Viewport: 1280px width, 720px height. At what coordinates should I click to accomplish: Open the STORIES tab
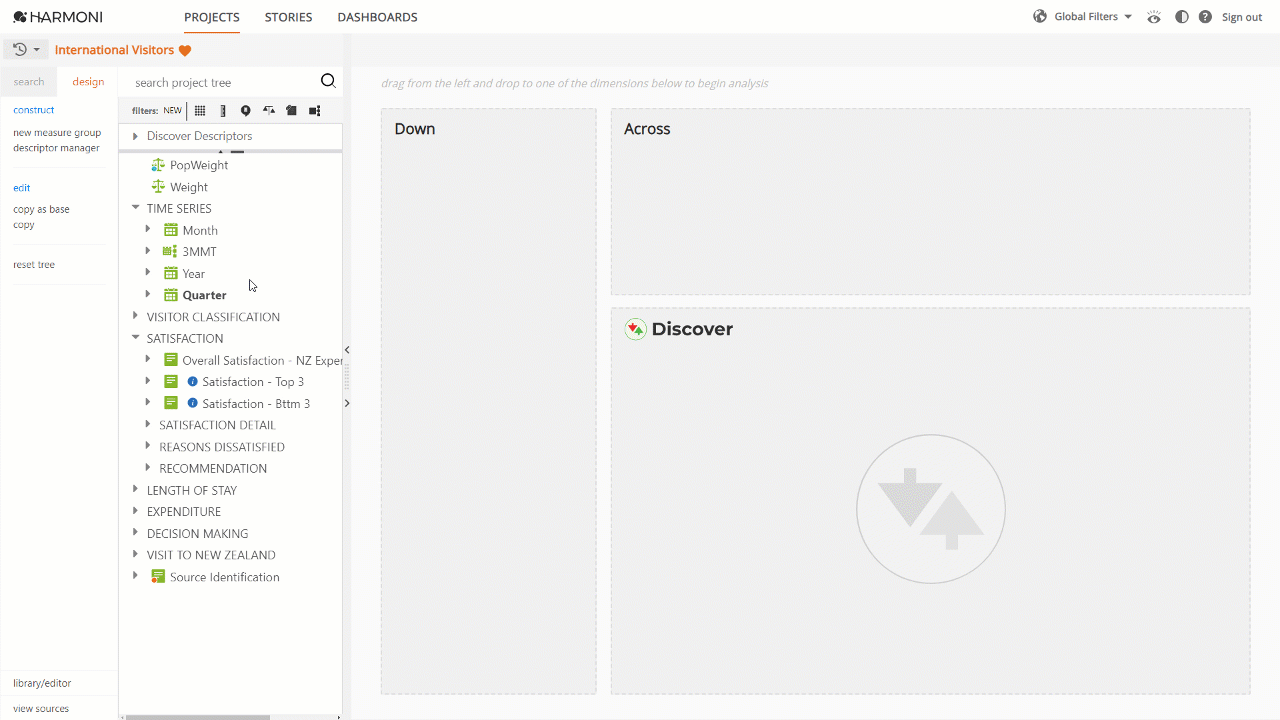288,17
